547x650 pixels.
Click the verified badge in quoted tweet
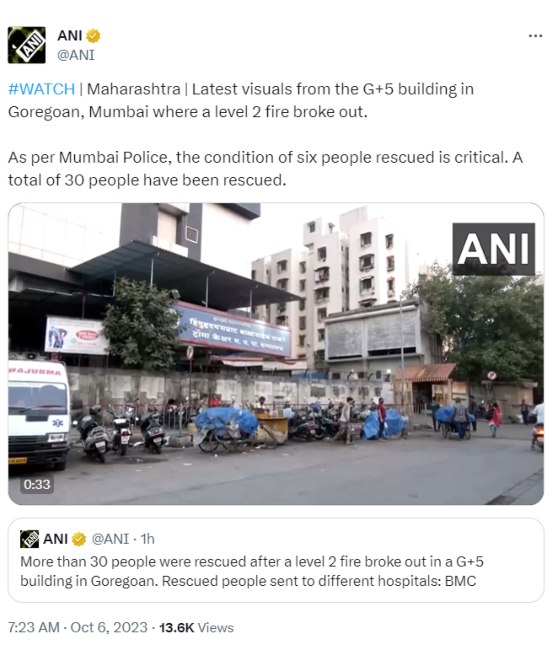click(79, 539)
